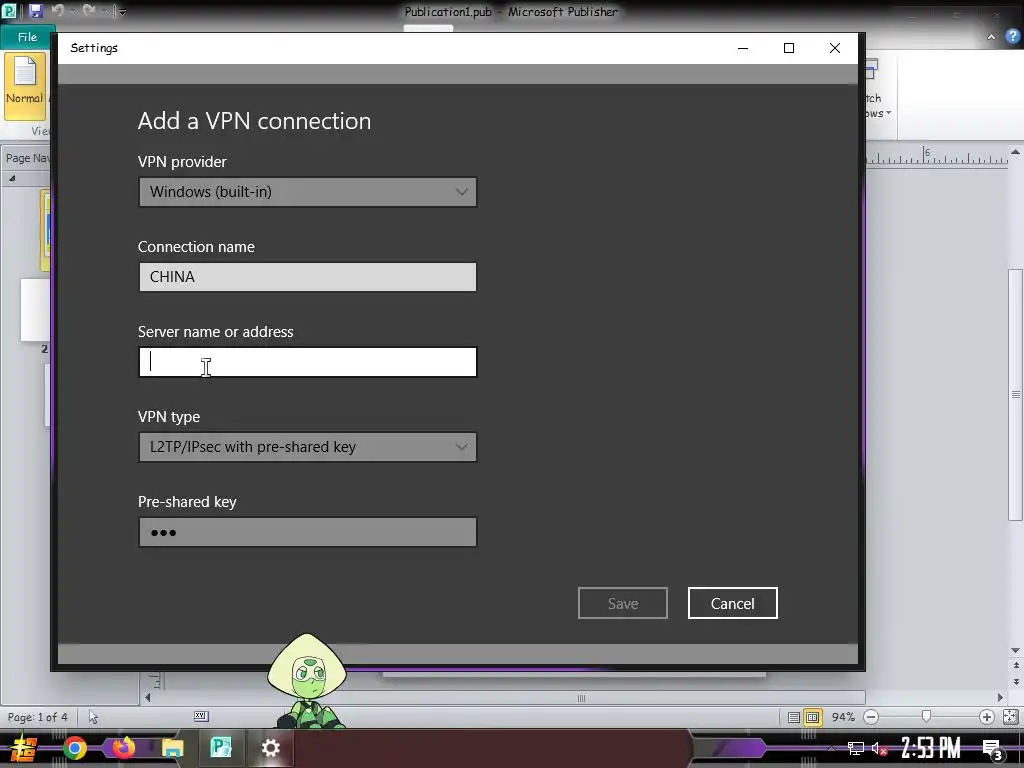Viewport: 1024px width, 768px height.
Task: Collapse the Page Navigation section triangle
Action: tap(12, 178)
